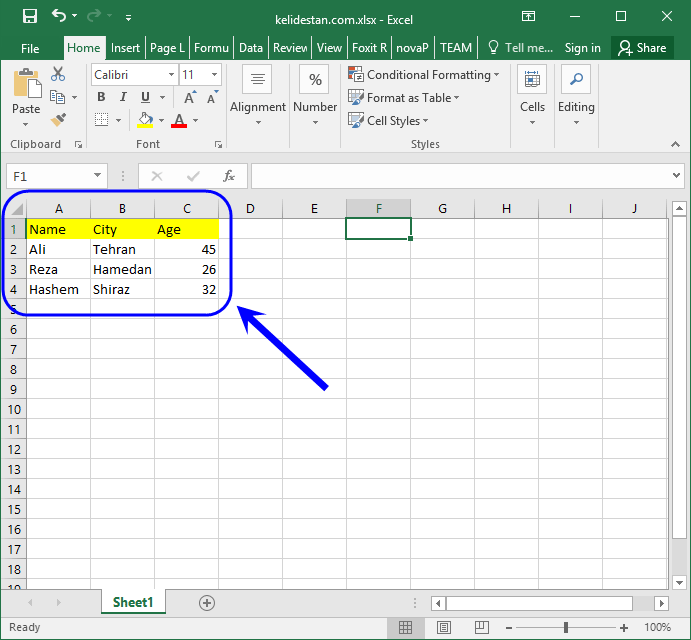Switch to Page Break Preview

coord(481,627)
